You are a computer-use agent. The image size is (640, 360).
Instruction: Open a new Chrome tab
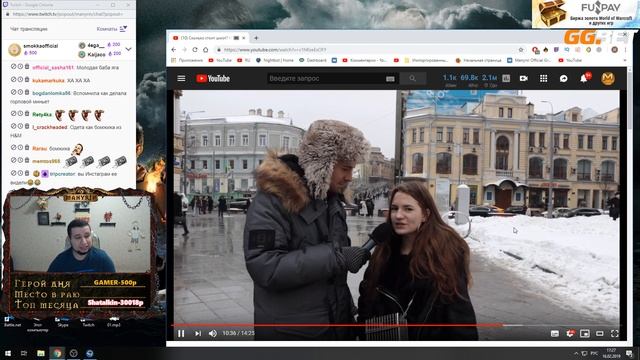256,38
